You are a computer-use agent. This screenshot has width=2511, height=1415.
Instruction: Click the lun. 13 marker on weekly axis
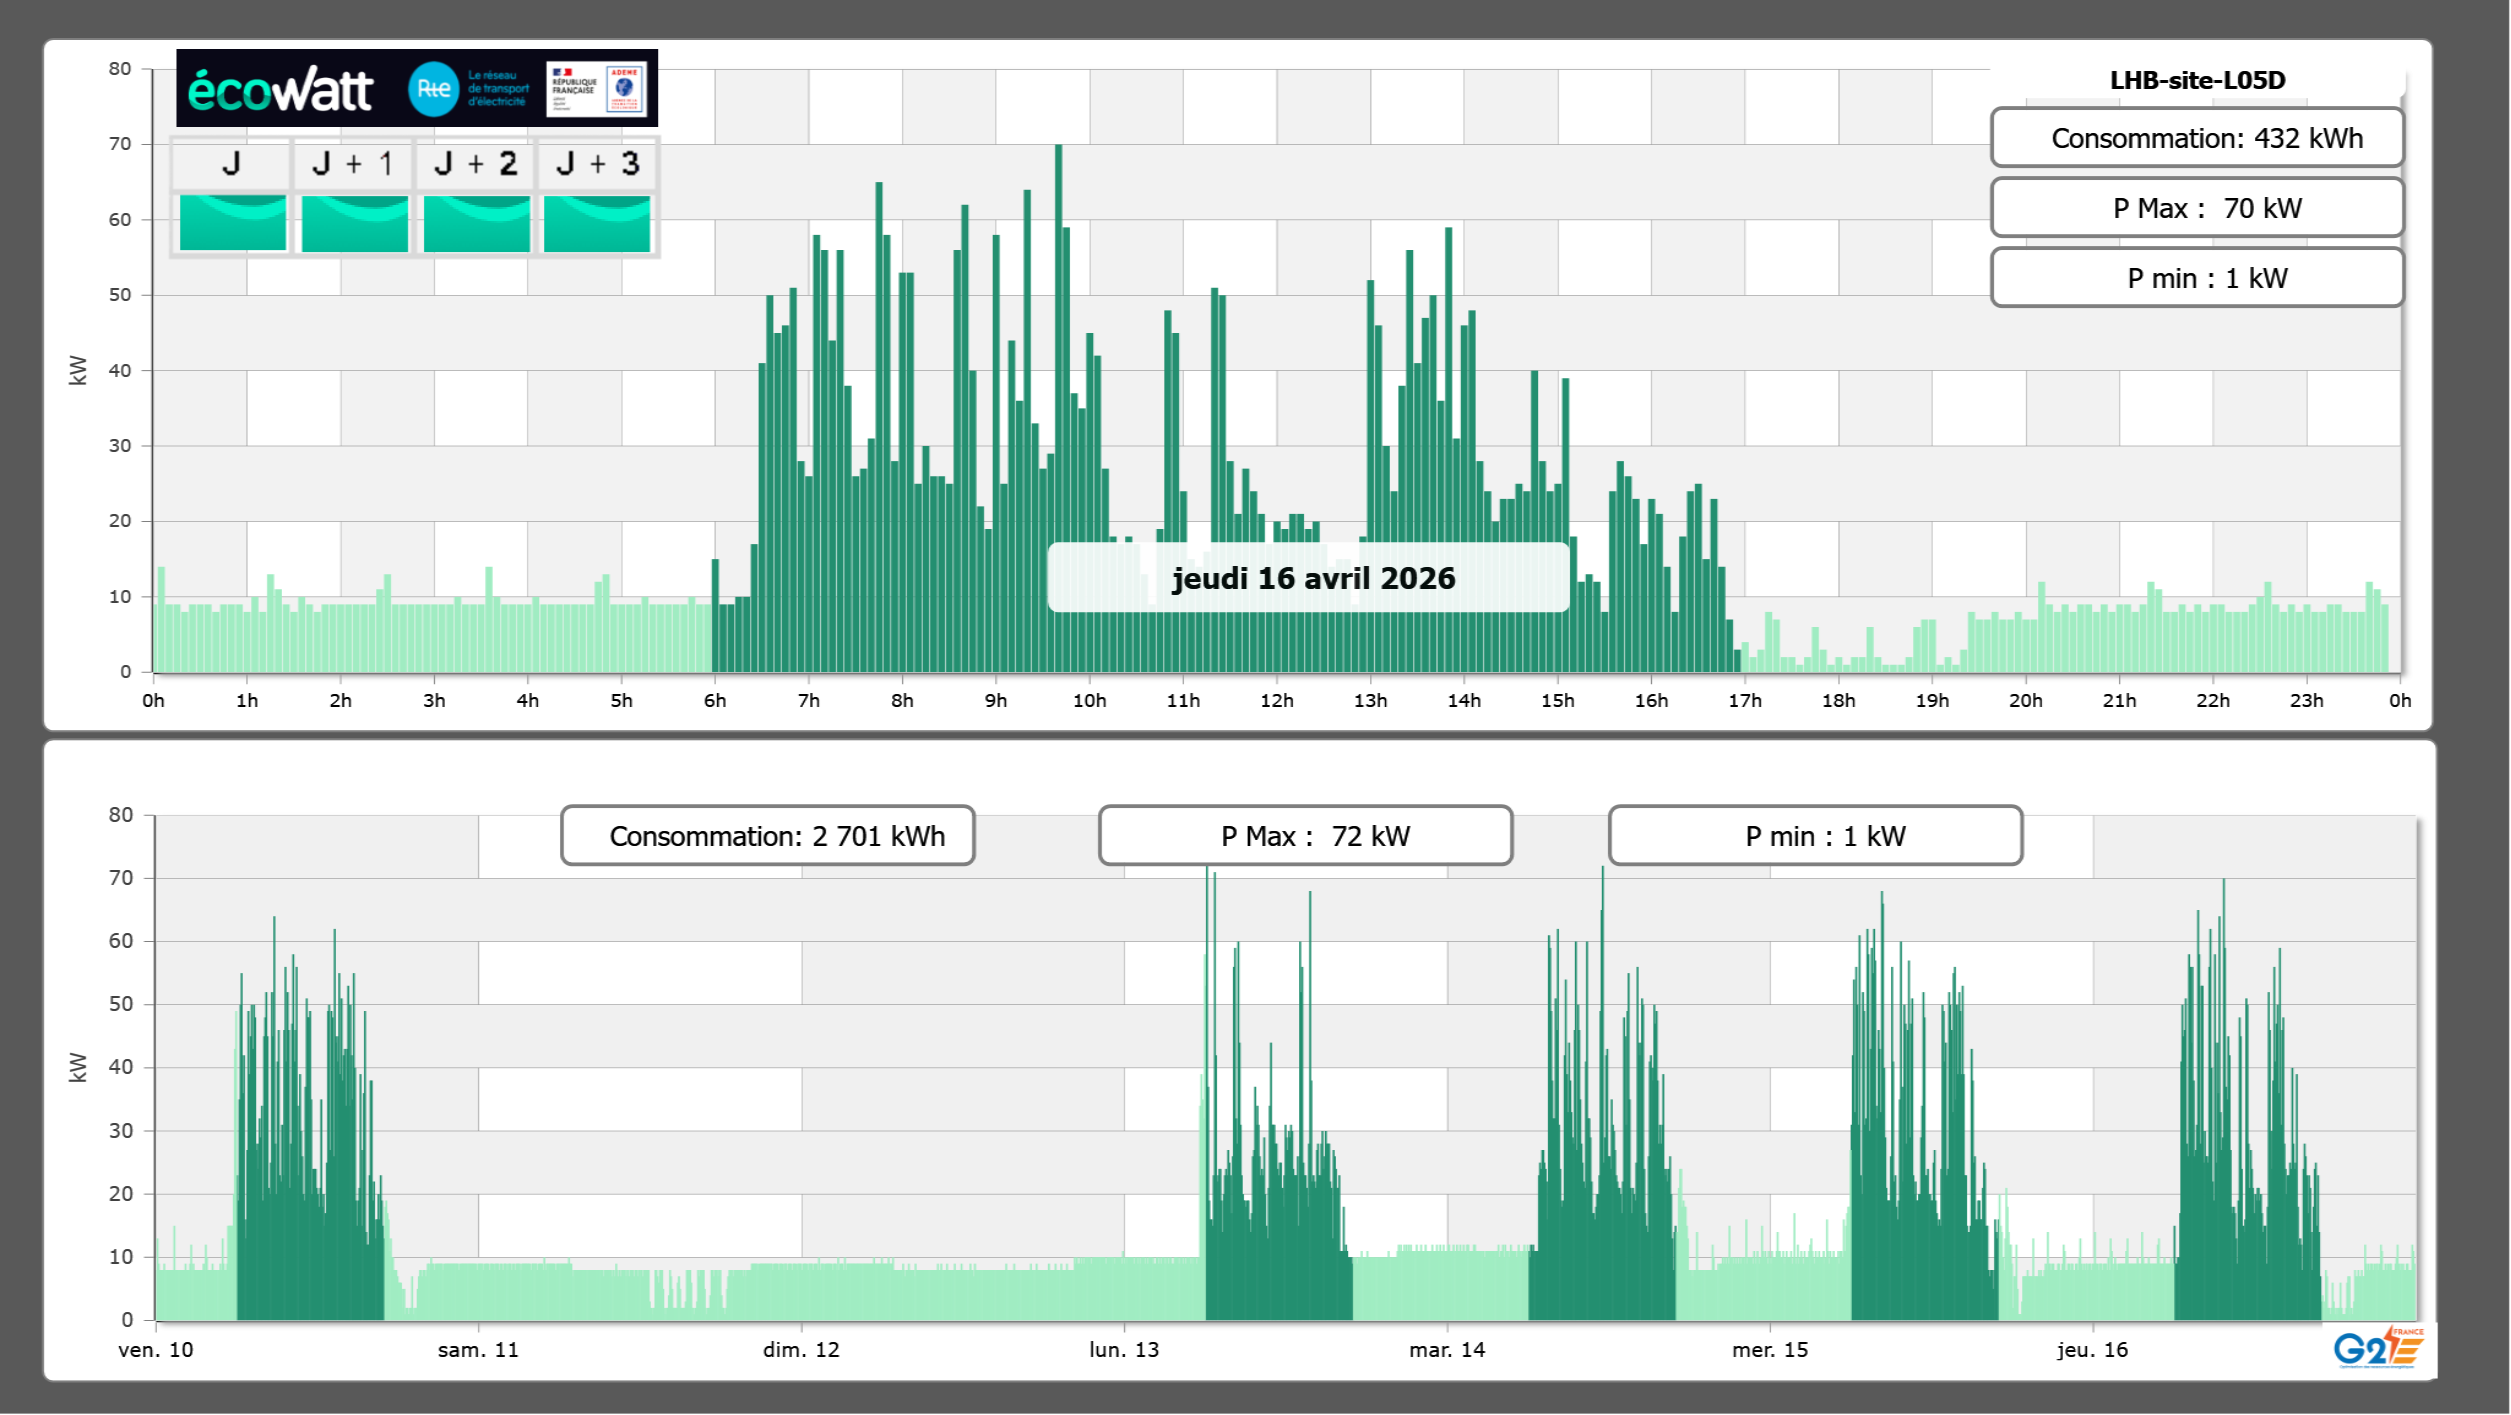point(1124,1349)
